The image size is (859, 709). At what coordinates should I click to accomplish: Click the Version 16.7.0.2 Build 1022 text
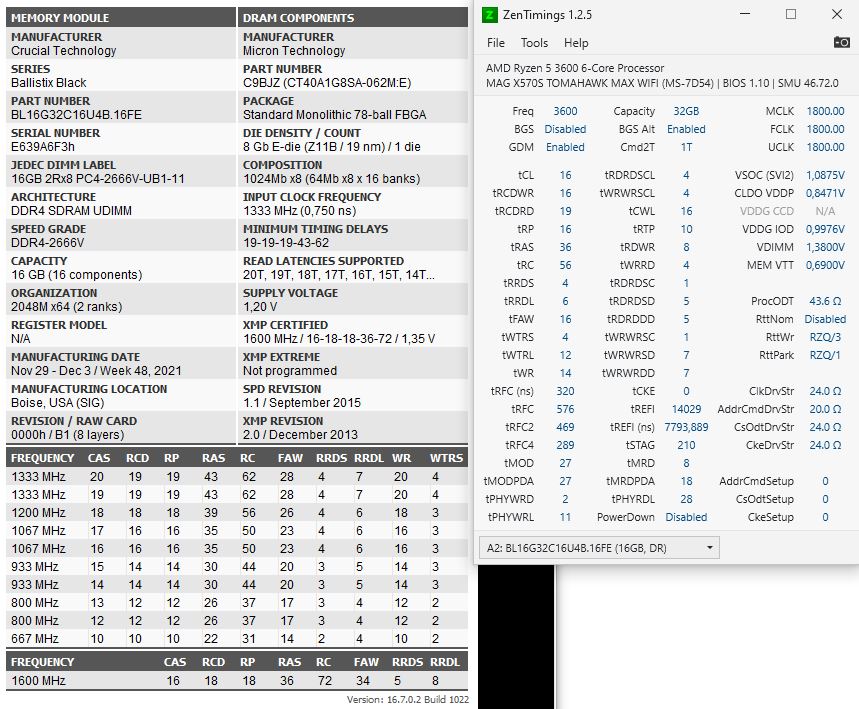(408, 700)
